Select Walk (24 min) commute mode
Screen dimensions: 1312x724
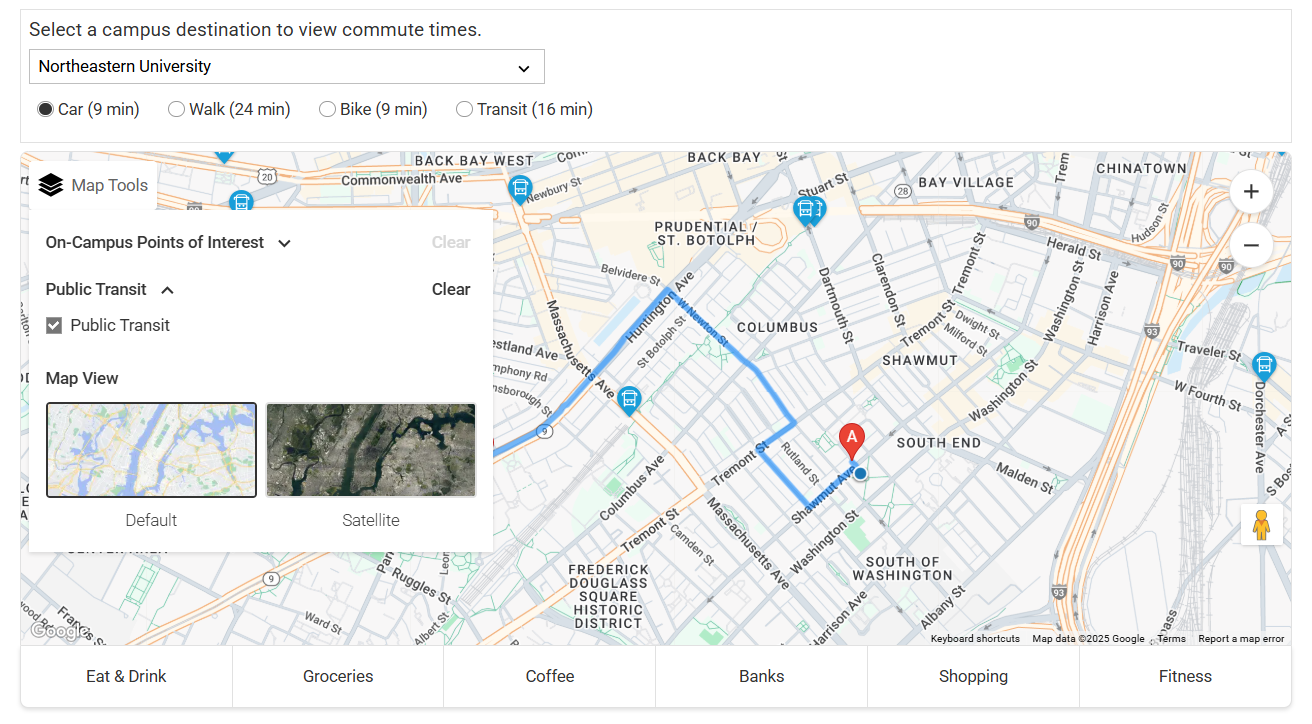(176, 109)
